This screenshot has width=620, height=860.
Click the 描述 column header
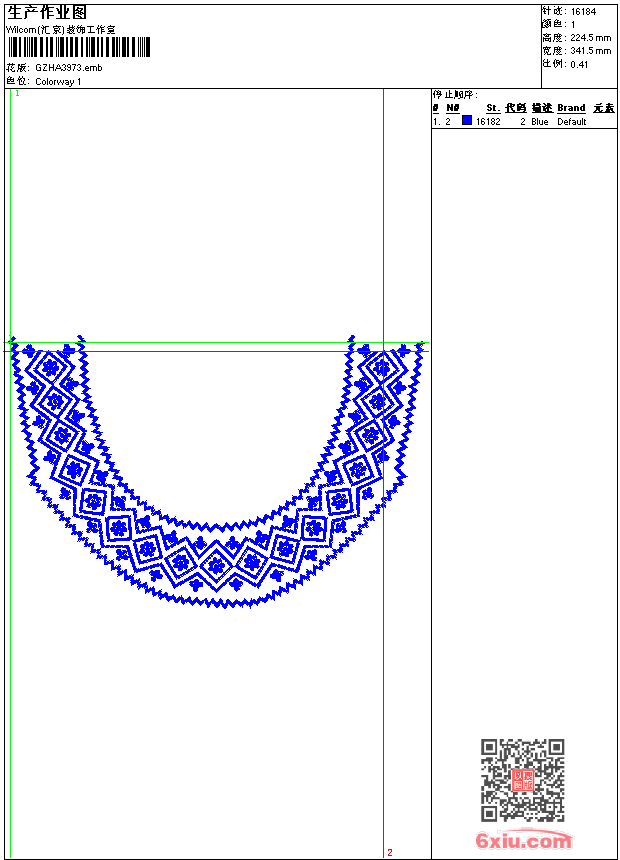point(541,108)
